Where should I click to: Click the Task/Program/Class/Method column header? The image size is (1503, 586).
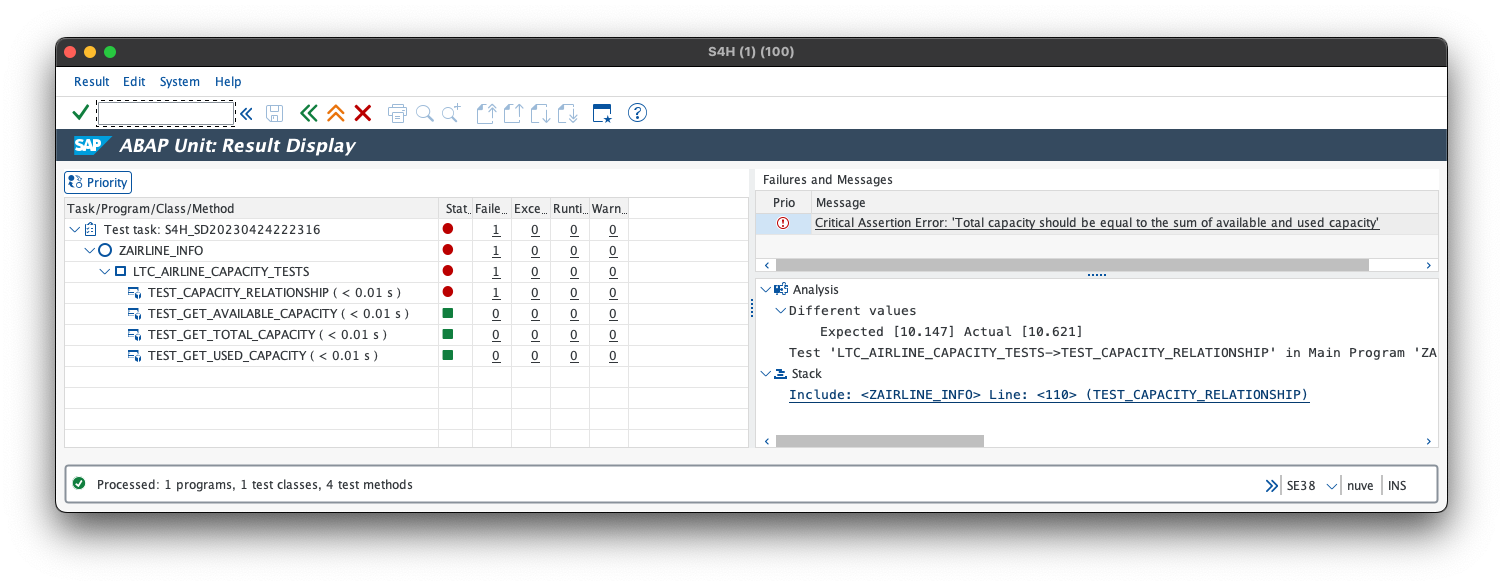pyautogui.click(x=251, y=209)
